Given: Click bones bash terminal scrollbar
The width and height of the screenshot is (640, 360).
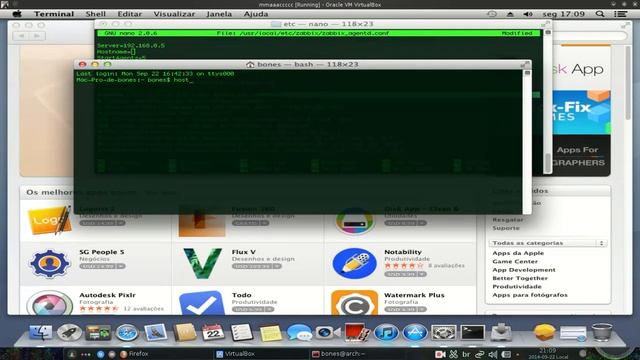Looking at the screenshot, I should coord(527,141).
